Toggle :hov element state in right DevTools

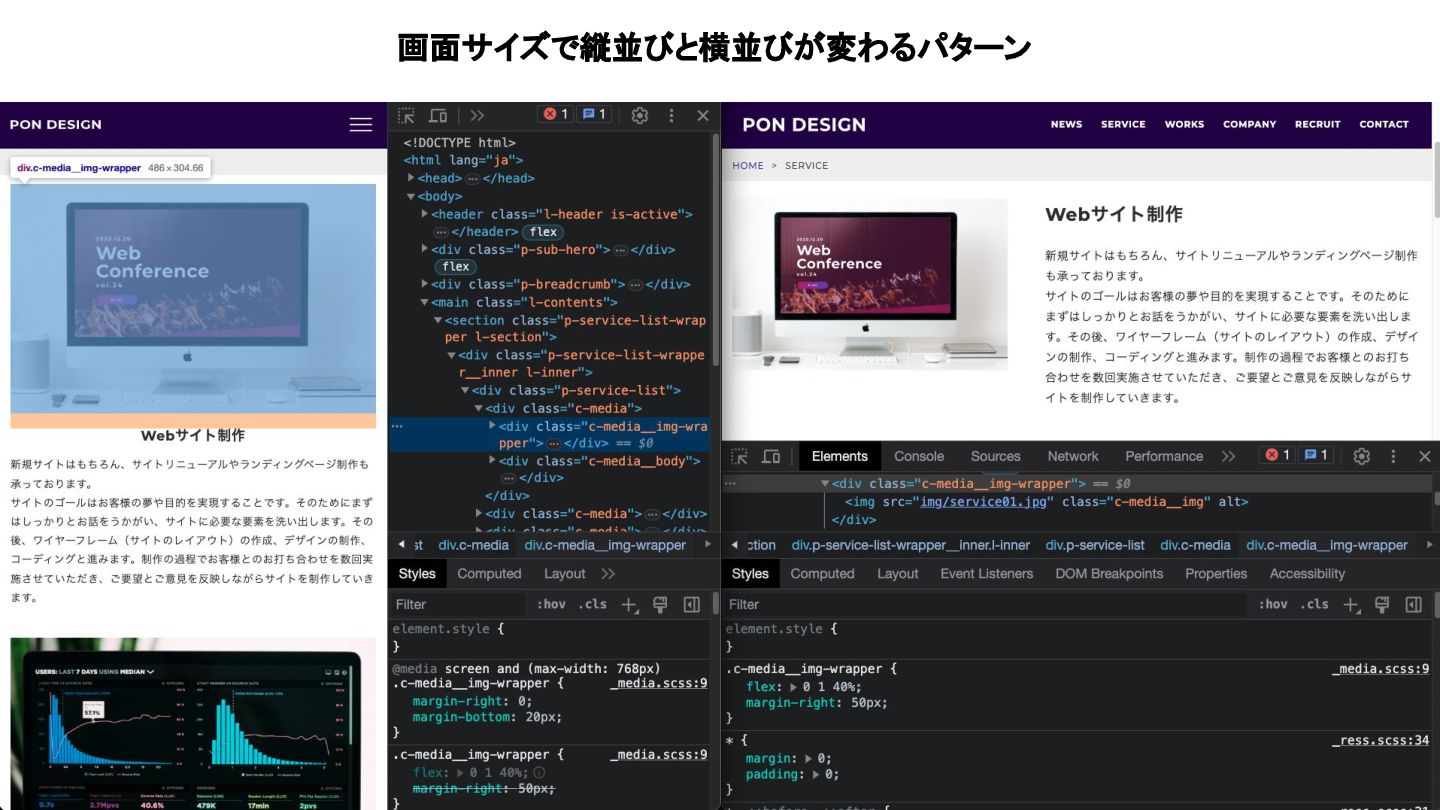[1273, 604]
